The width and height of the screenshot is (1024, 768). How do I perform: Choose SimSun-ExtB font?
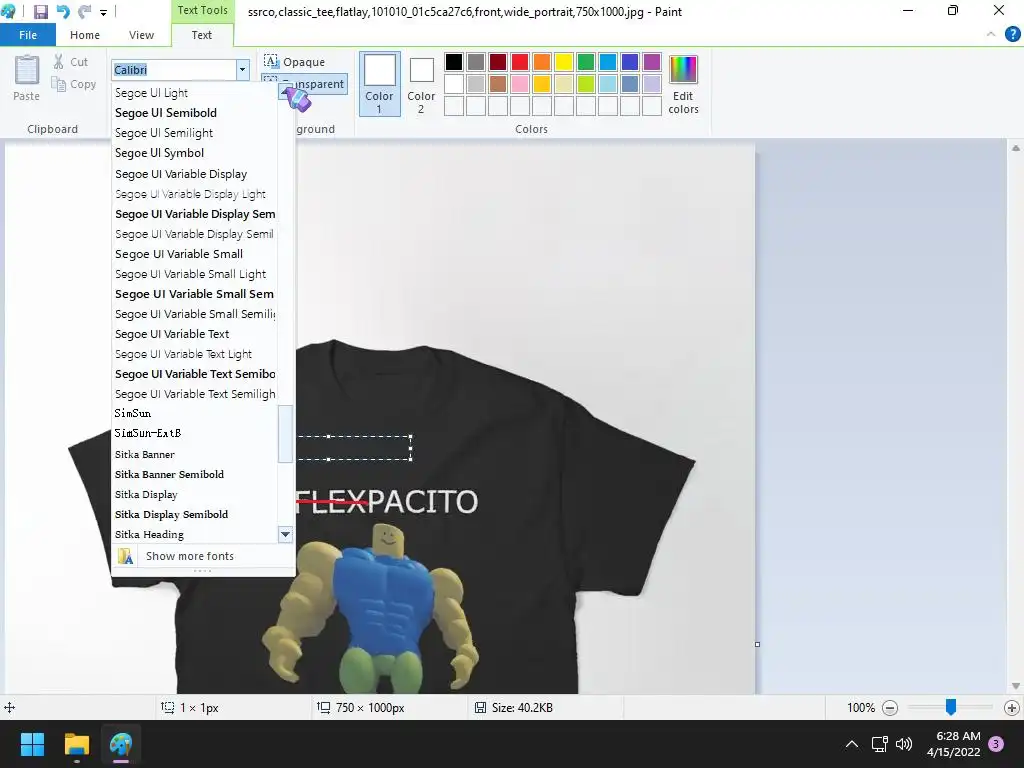pyautogui.click(x=194, y=433)
